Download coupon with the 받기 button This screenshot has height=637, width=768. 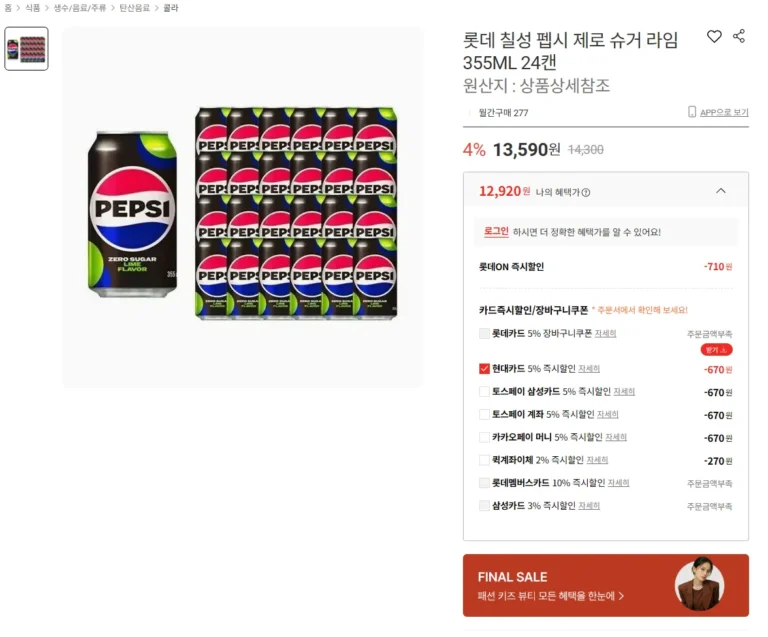pos(716,350)
